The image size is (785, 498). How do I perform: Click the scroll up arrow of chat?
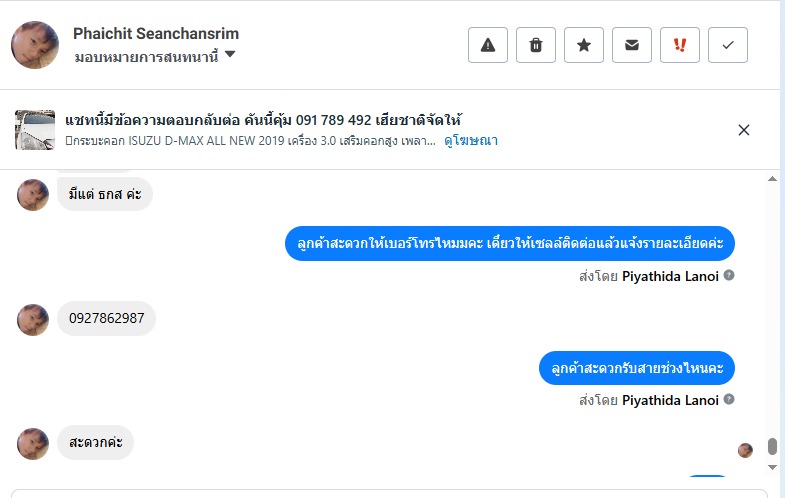(772, 179)
